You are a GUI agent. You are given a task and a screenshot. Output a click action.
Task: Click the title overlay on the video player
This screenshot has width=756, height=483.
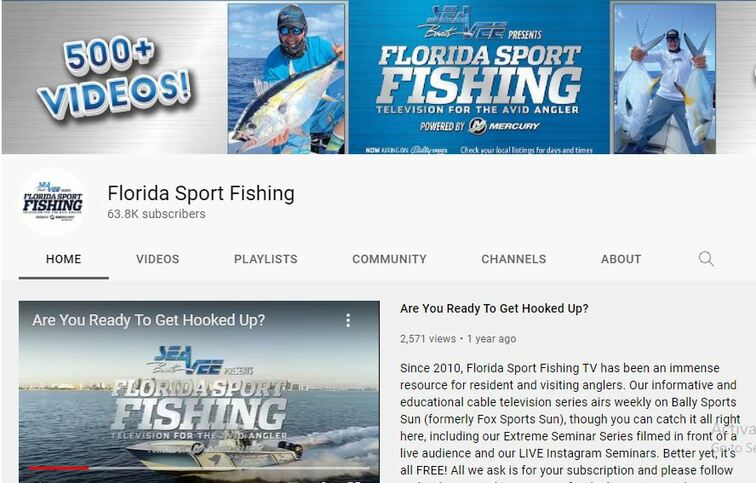pyautogui.click(x=148, y=320)
